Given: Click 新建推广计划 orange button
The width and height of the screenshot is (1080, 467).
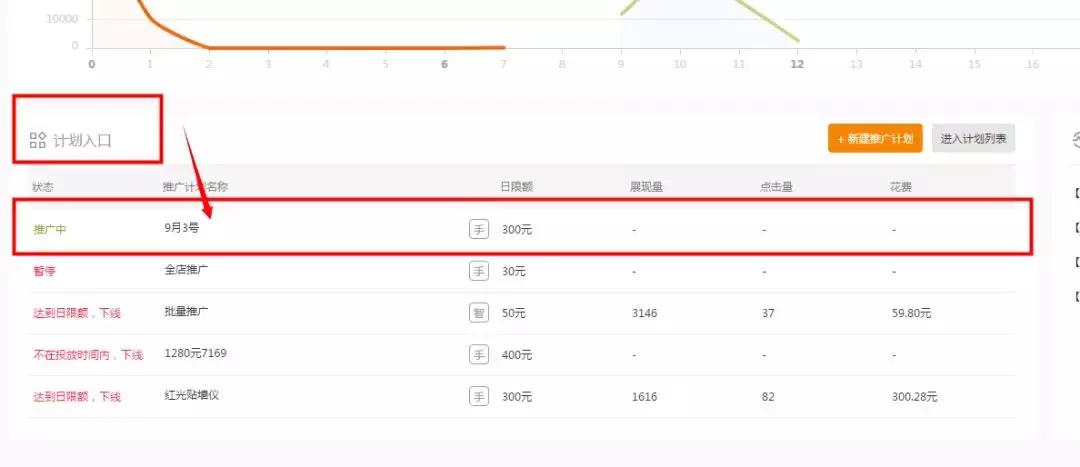Looking at the screenshot, I should click(875, 138).
